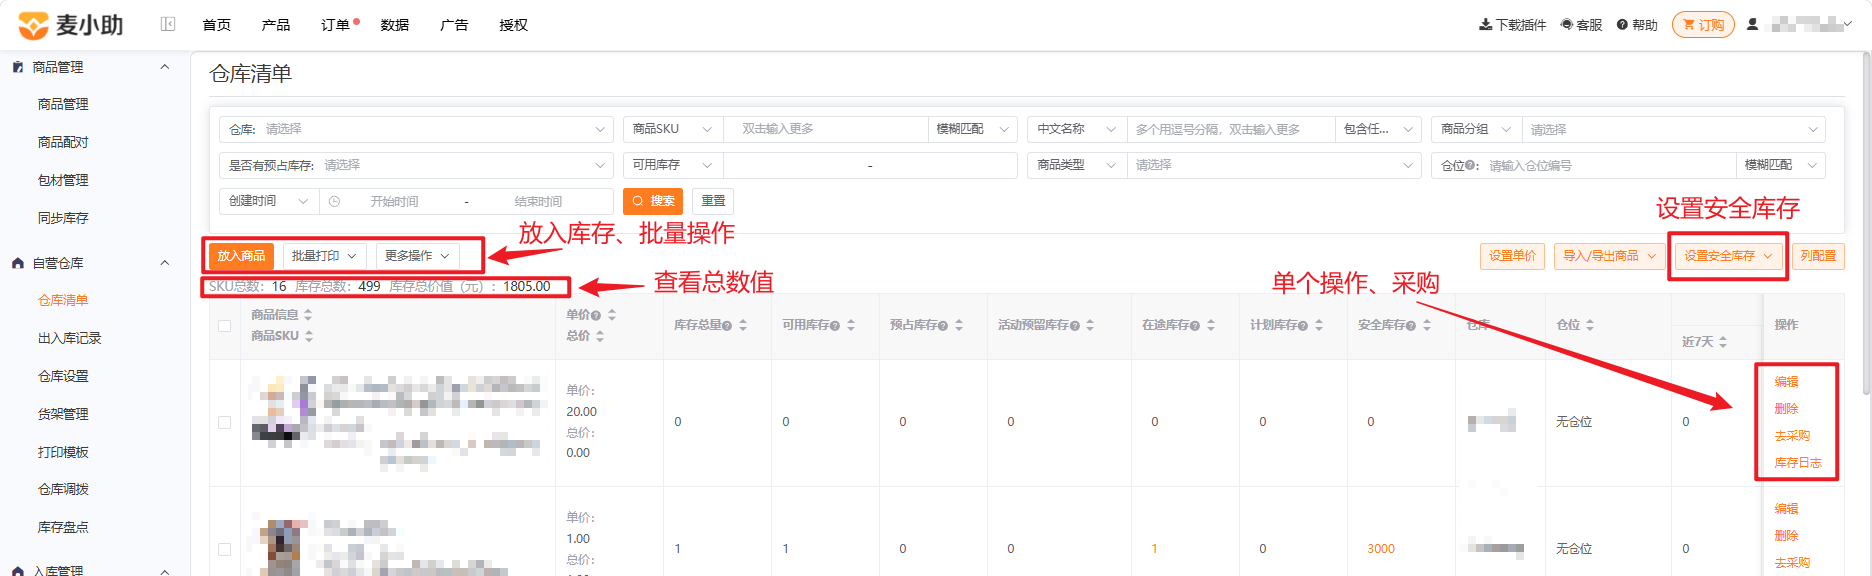1872x576 pixels.
Task: Click the help icon next to 单价 header
Action: [x=596, y=315]
